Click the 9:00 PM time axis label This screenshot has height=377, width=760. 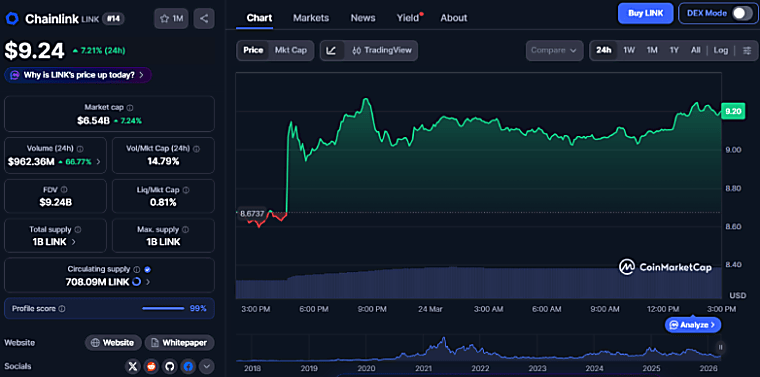[x=373, y=309]
